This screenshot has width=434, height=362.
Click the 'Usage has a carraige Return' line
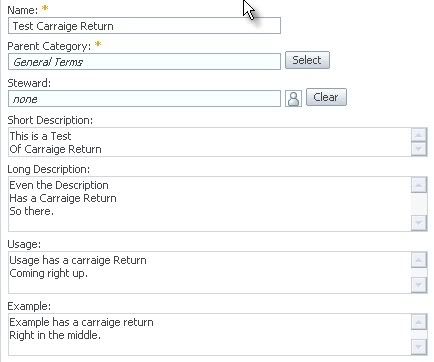[x=78, y=260]
